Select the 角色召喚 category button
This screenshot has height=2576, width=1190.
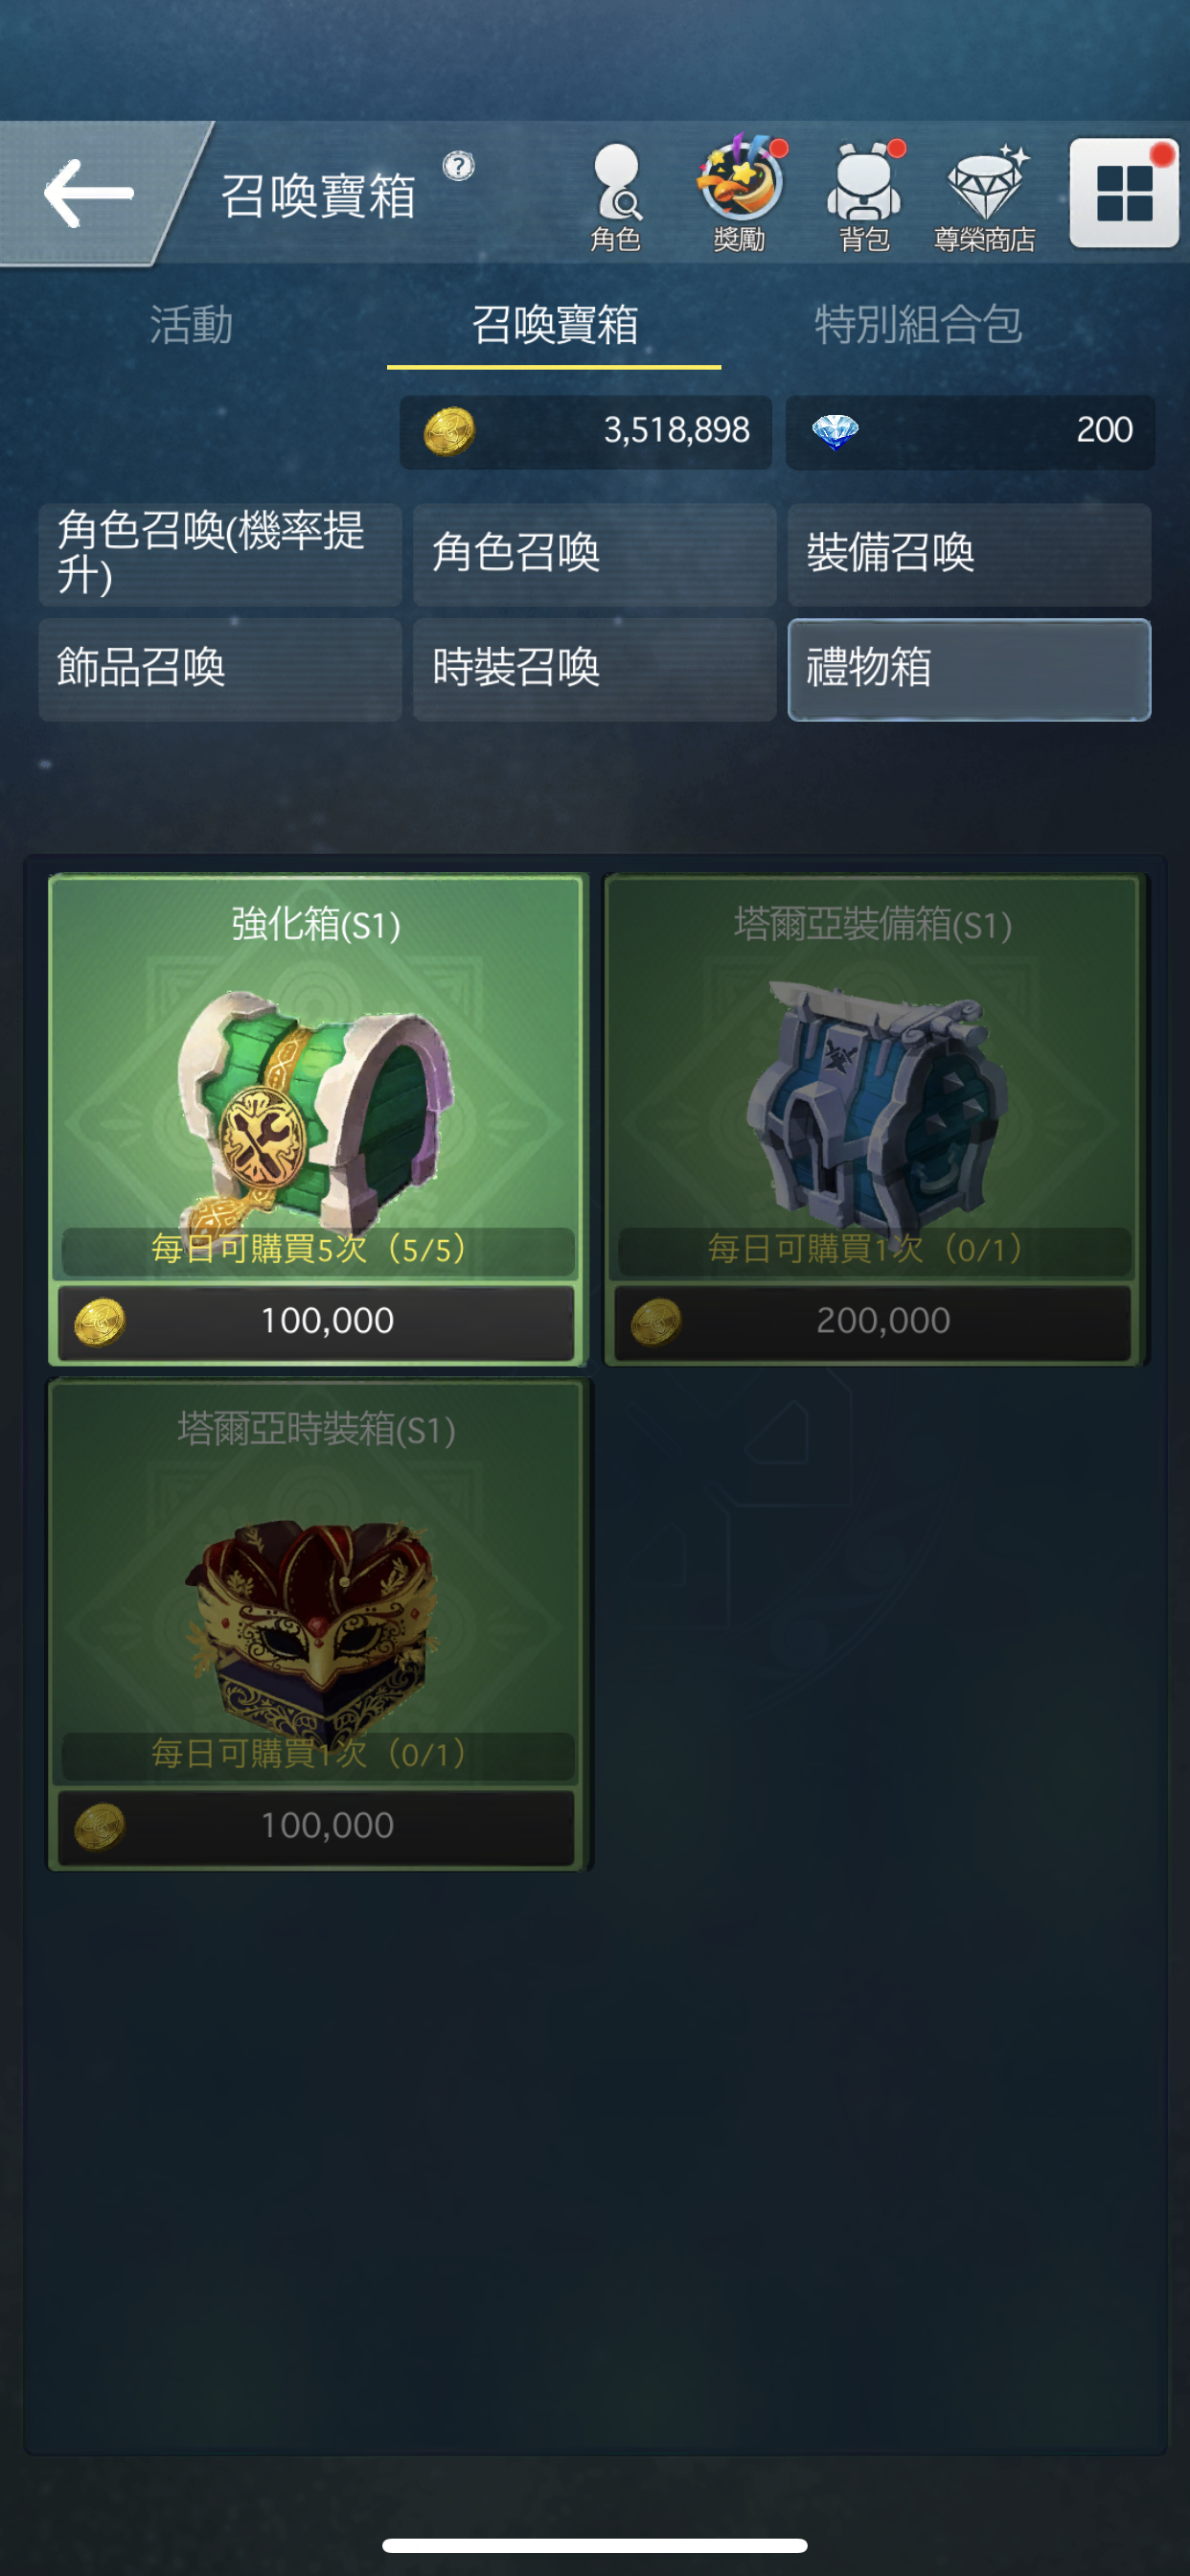click(595, 555)
